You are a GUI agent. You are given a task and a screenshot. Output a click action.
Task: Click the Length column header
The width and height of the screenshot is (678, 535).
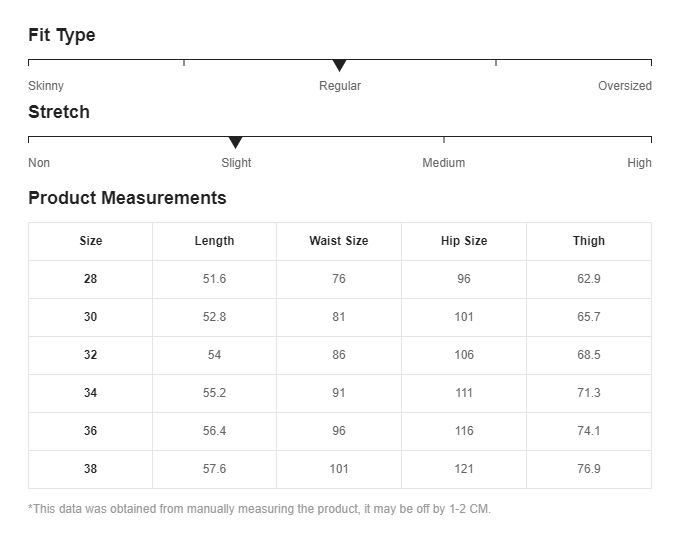[214, 241]
